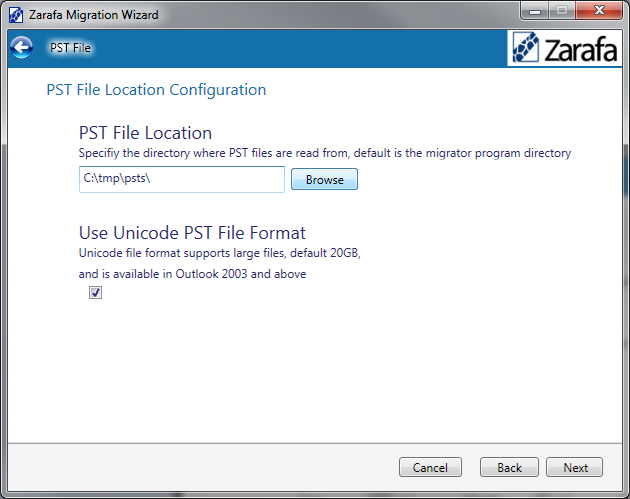This screenshot has width=630, height=499.
Task: Click the "default 20GB" description line
Action: 219,254
